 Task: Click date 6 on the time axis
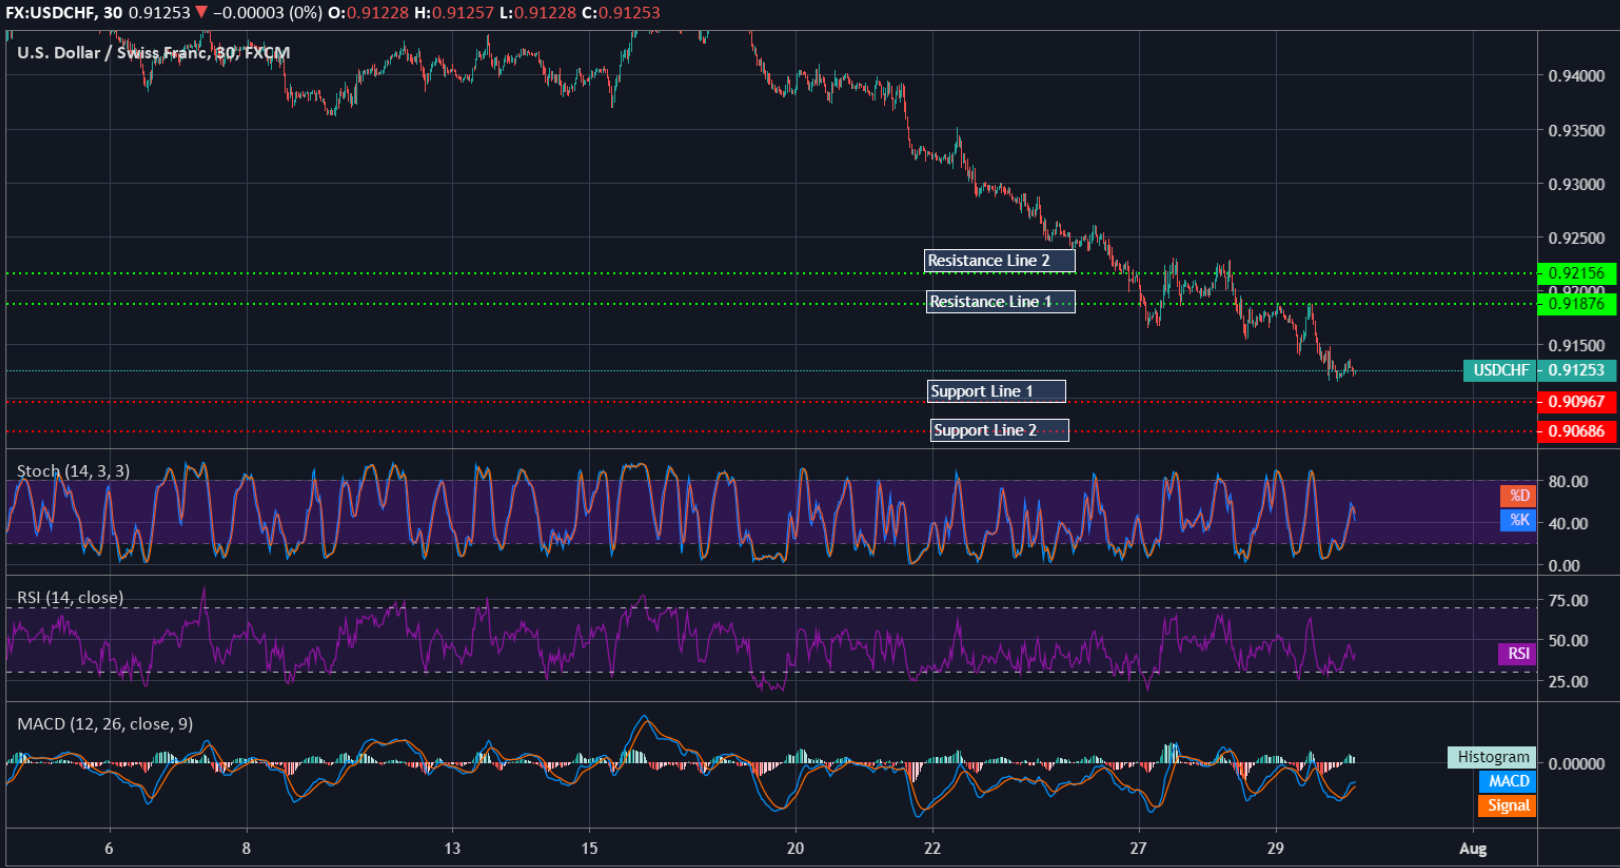point(109,849)
